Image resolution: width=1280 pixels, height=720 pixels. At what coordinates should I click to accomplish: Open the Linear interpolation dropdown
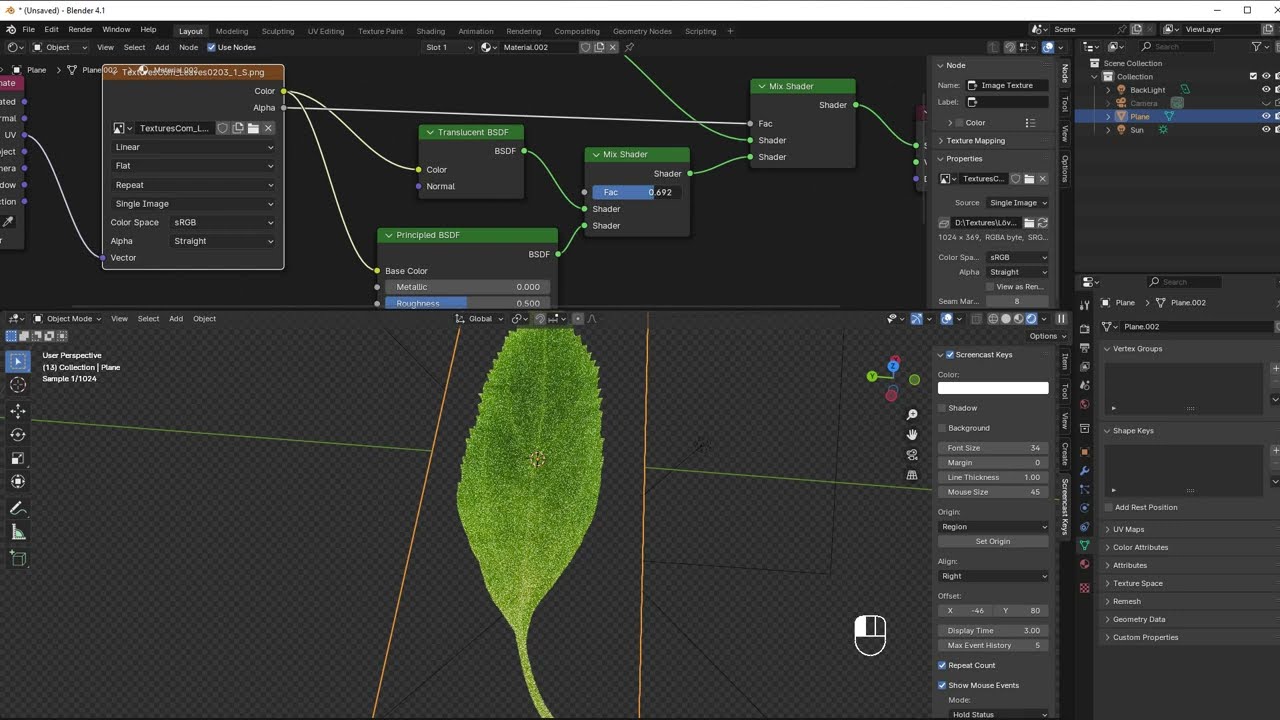pyautogui.click(x=193, y=147)
